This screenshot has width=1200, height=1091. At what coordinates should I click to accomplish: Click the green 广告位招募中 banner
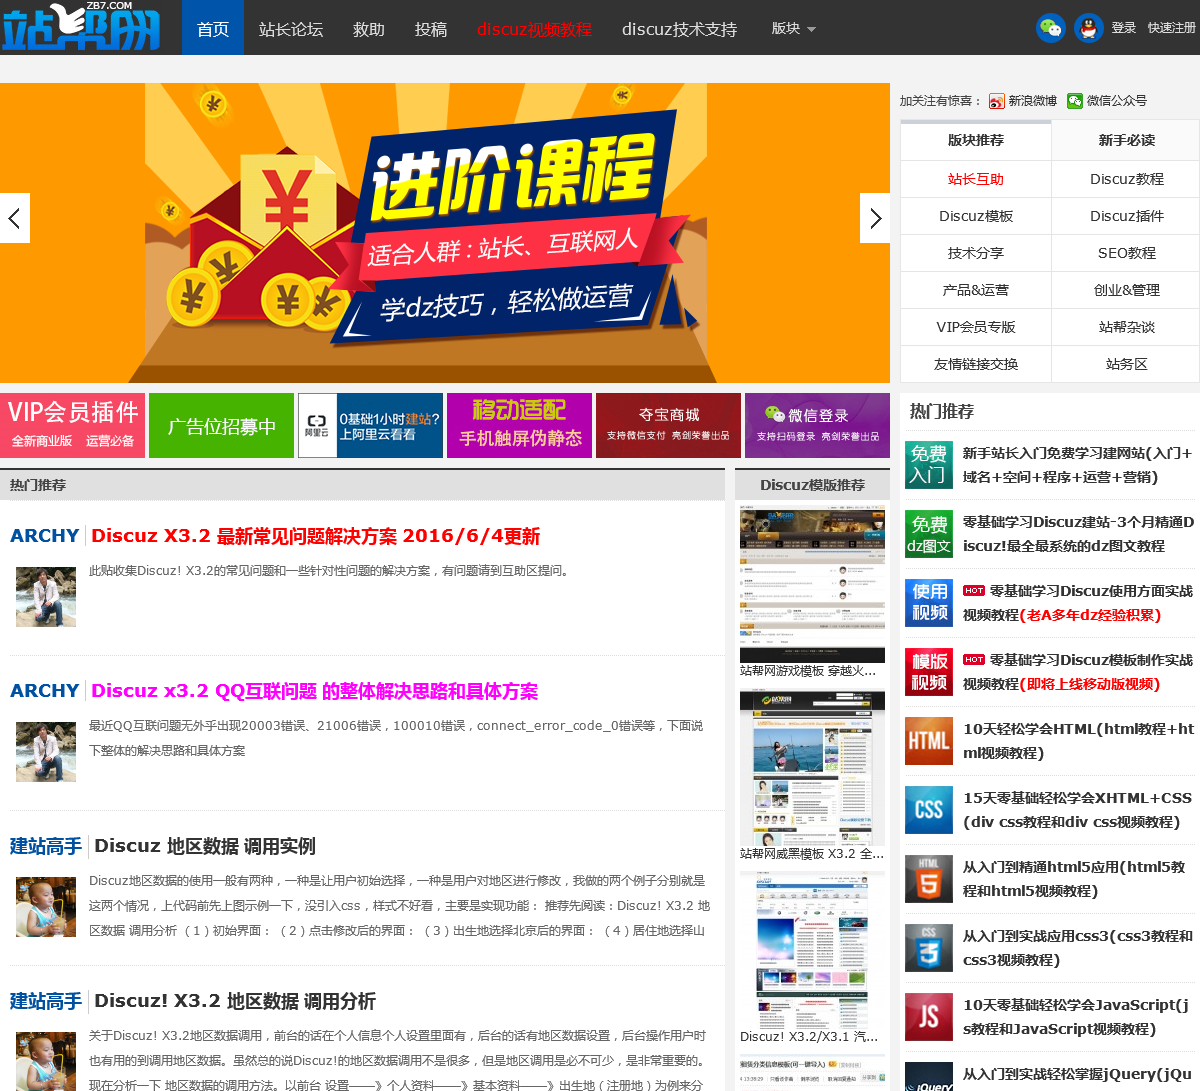click(x=221, y=425)
